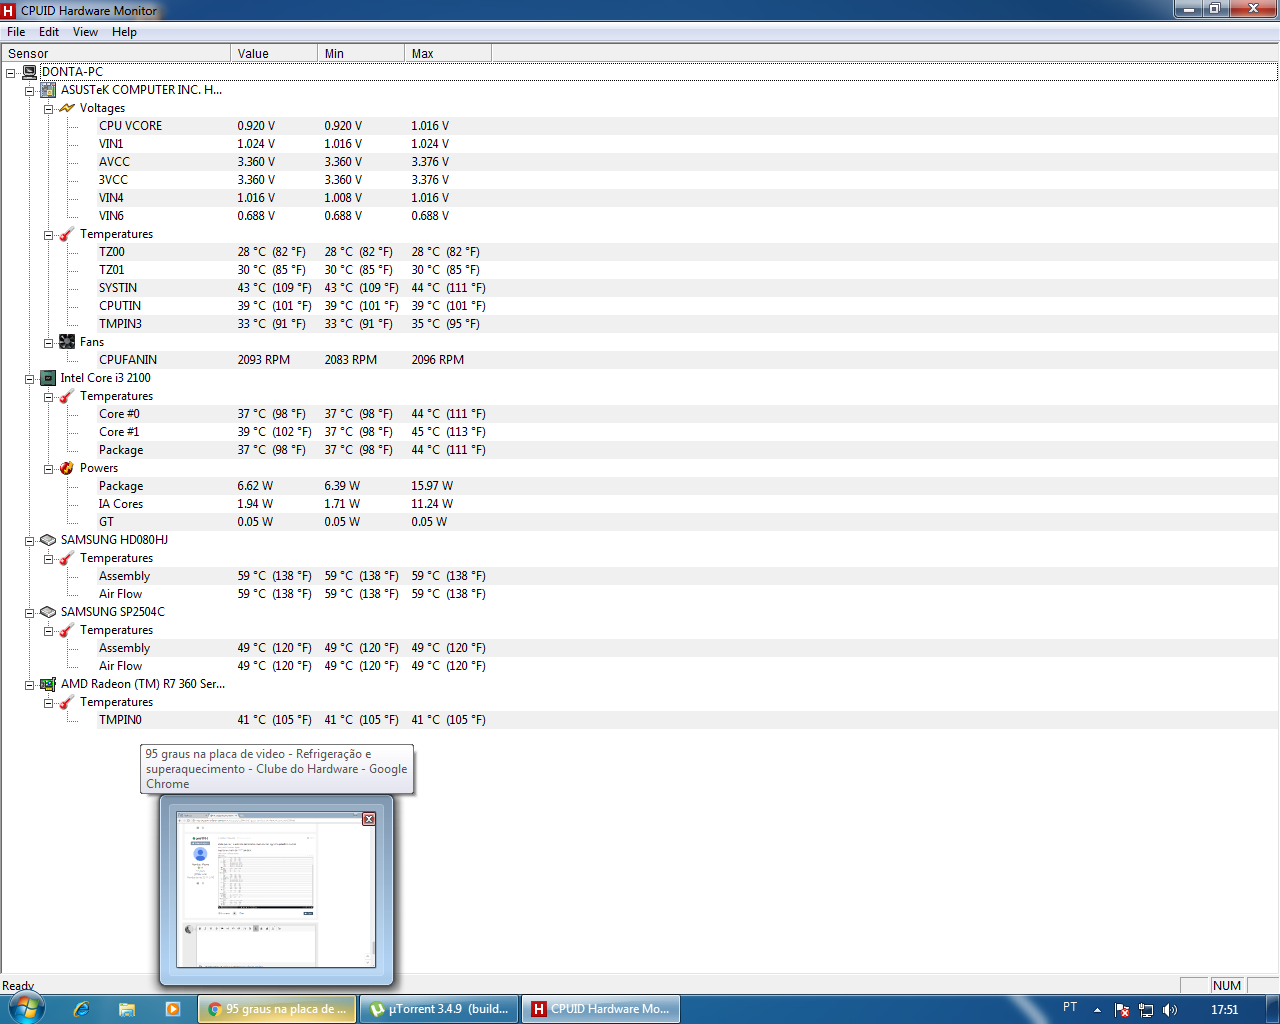Image resolution: width=1280 pixels, height=1024 pixels.
Task: Click the Voltages lightning icon
Action: (67, 108)
